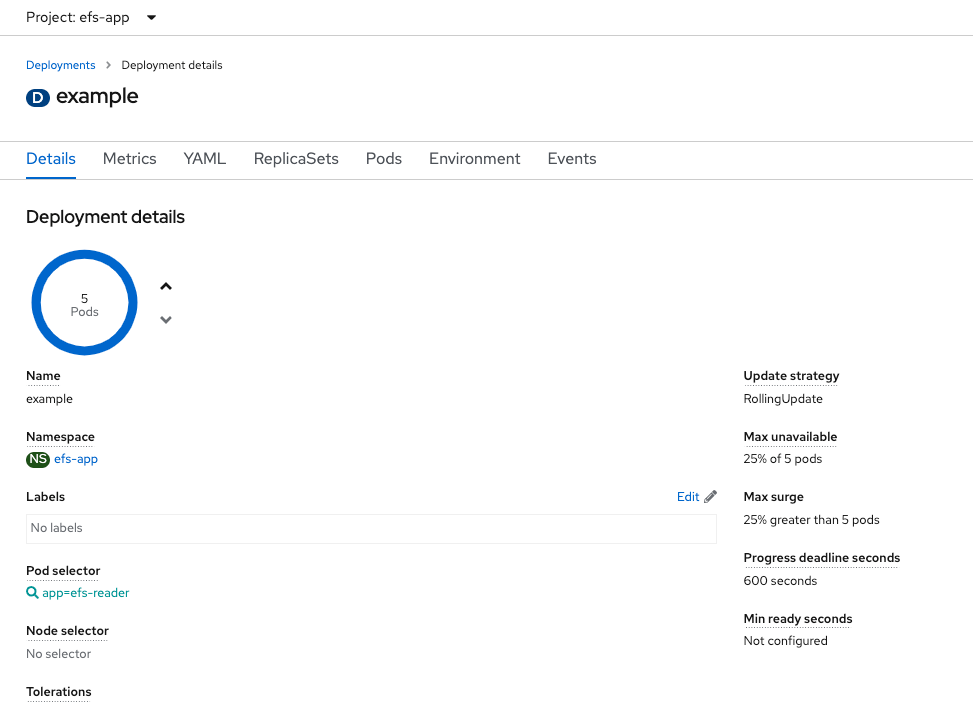Increase pod count with up arrow

166,287
